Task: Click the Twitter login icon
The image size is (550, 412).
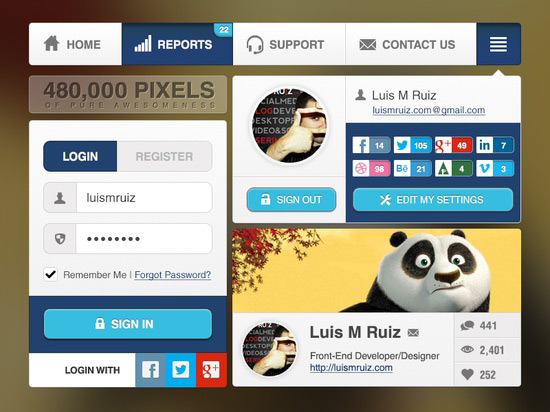Action: pyautogui.click(x=181, y=370)
